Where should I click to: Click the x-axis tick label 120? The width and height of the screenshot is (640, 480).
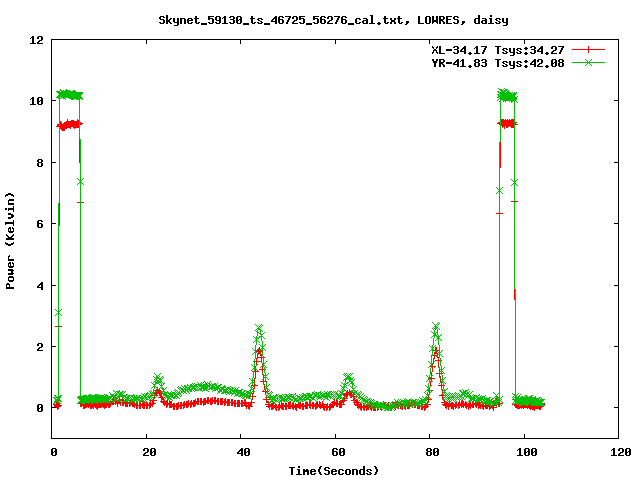pyautogui.click(x=621, y=452)
